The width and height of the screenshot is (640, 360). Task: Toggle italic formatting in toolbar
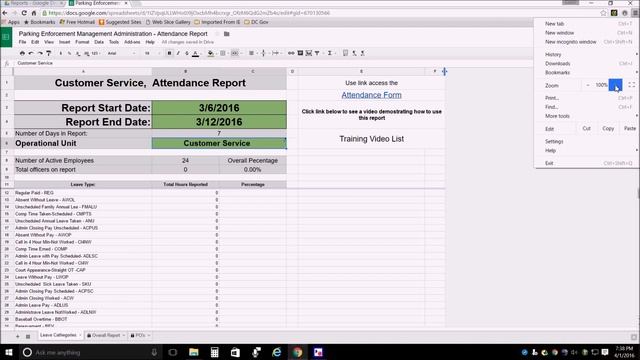coord(178,53)
